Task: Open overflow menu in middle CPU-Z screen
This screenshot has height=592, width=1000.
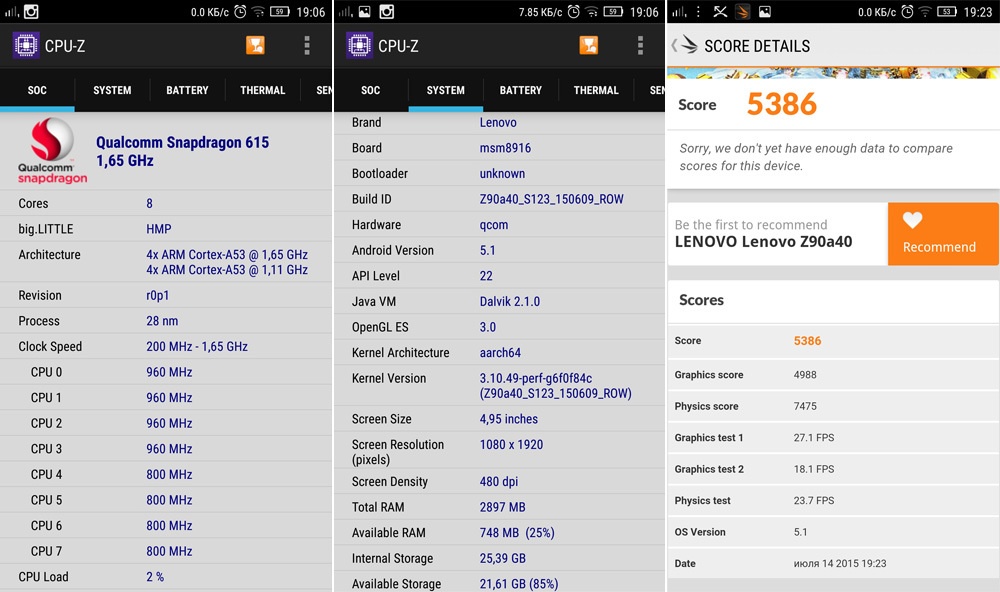Action: click(x=640, y=45)
